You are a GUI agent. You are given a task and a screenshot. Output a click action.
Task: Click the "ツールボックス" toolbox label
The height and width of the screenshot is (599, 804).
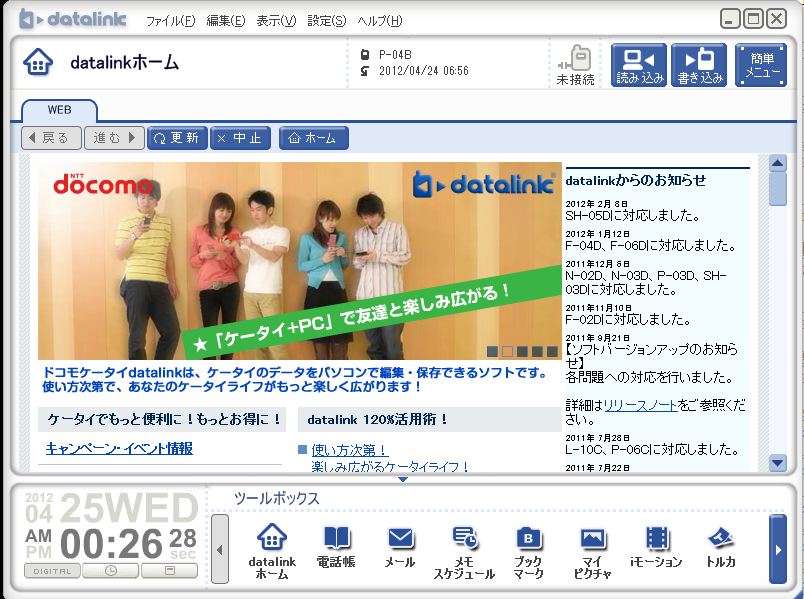(276, 498)
